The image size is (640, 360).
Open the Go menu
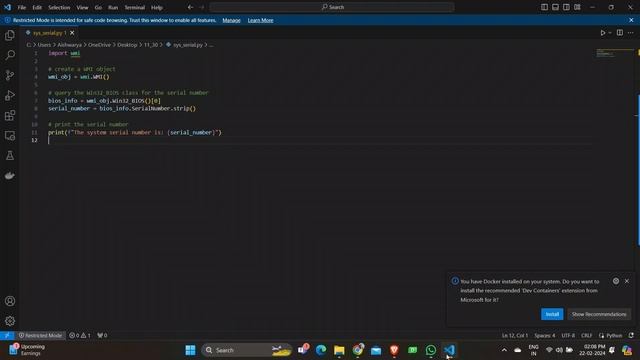click(x=98, y=7)
